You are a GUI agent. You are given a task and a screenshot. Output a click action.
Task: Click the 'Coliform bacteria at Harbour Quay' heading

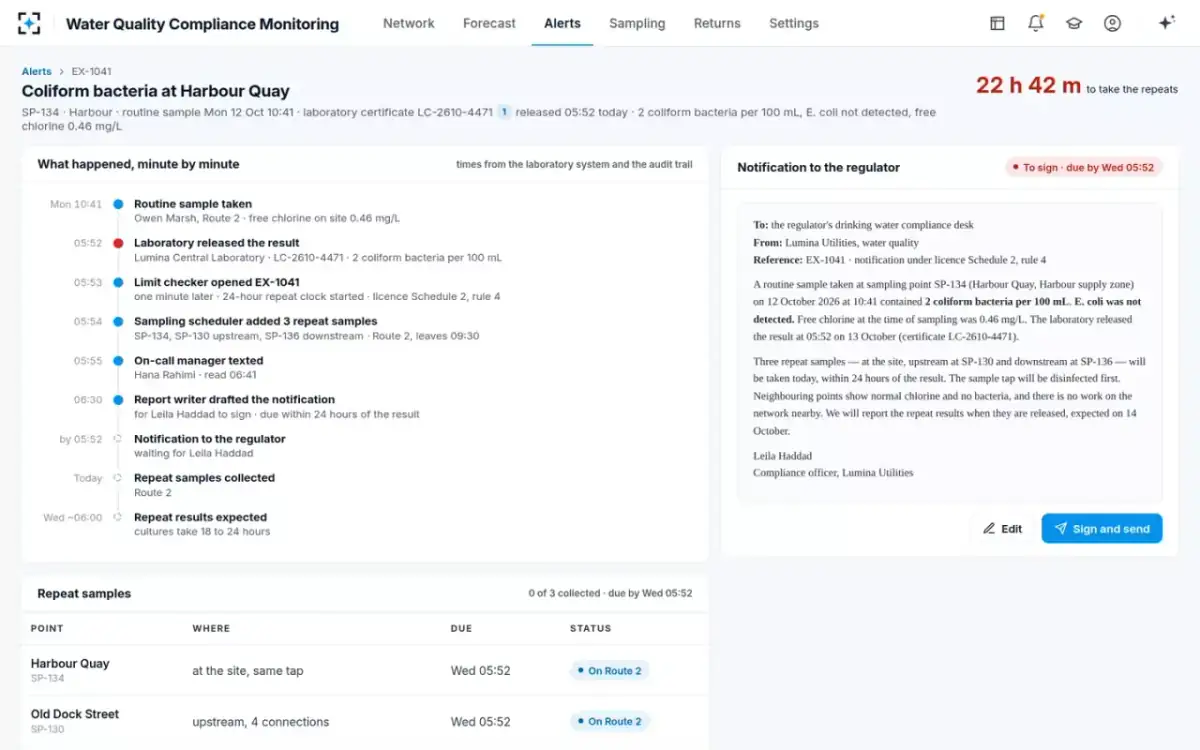[x=156, y=91]
